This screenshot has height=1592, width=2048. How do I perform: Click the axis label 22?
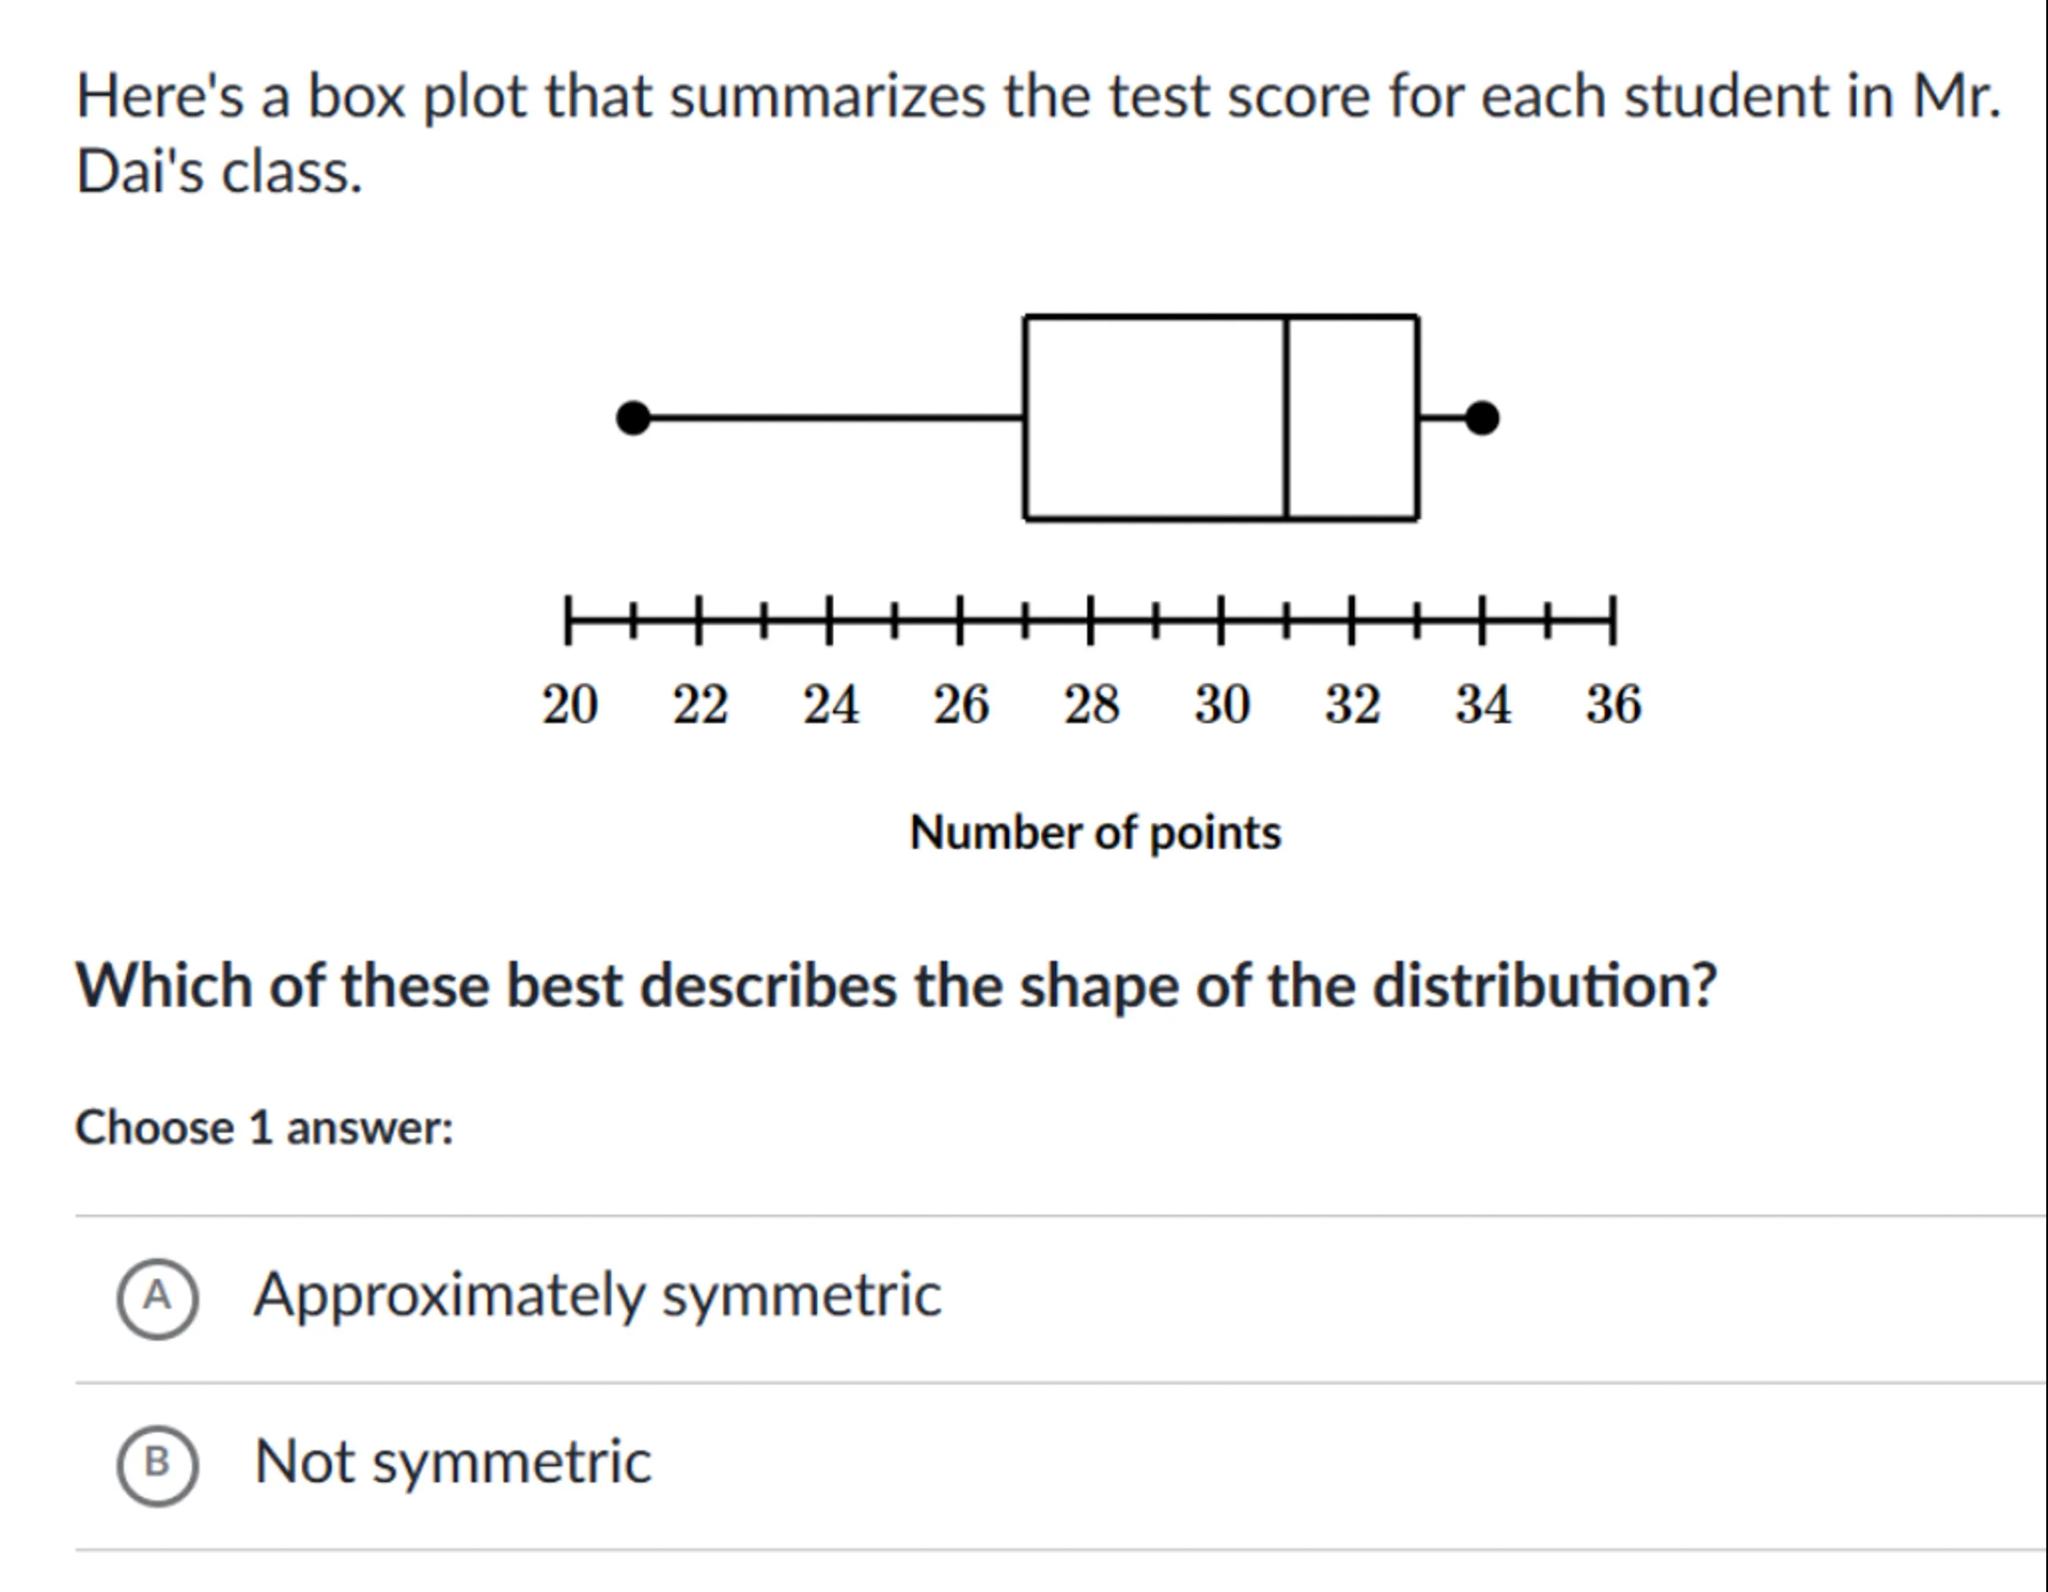pos(700,705)
